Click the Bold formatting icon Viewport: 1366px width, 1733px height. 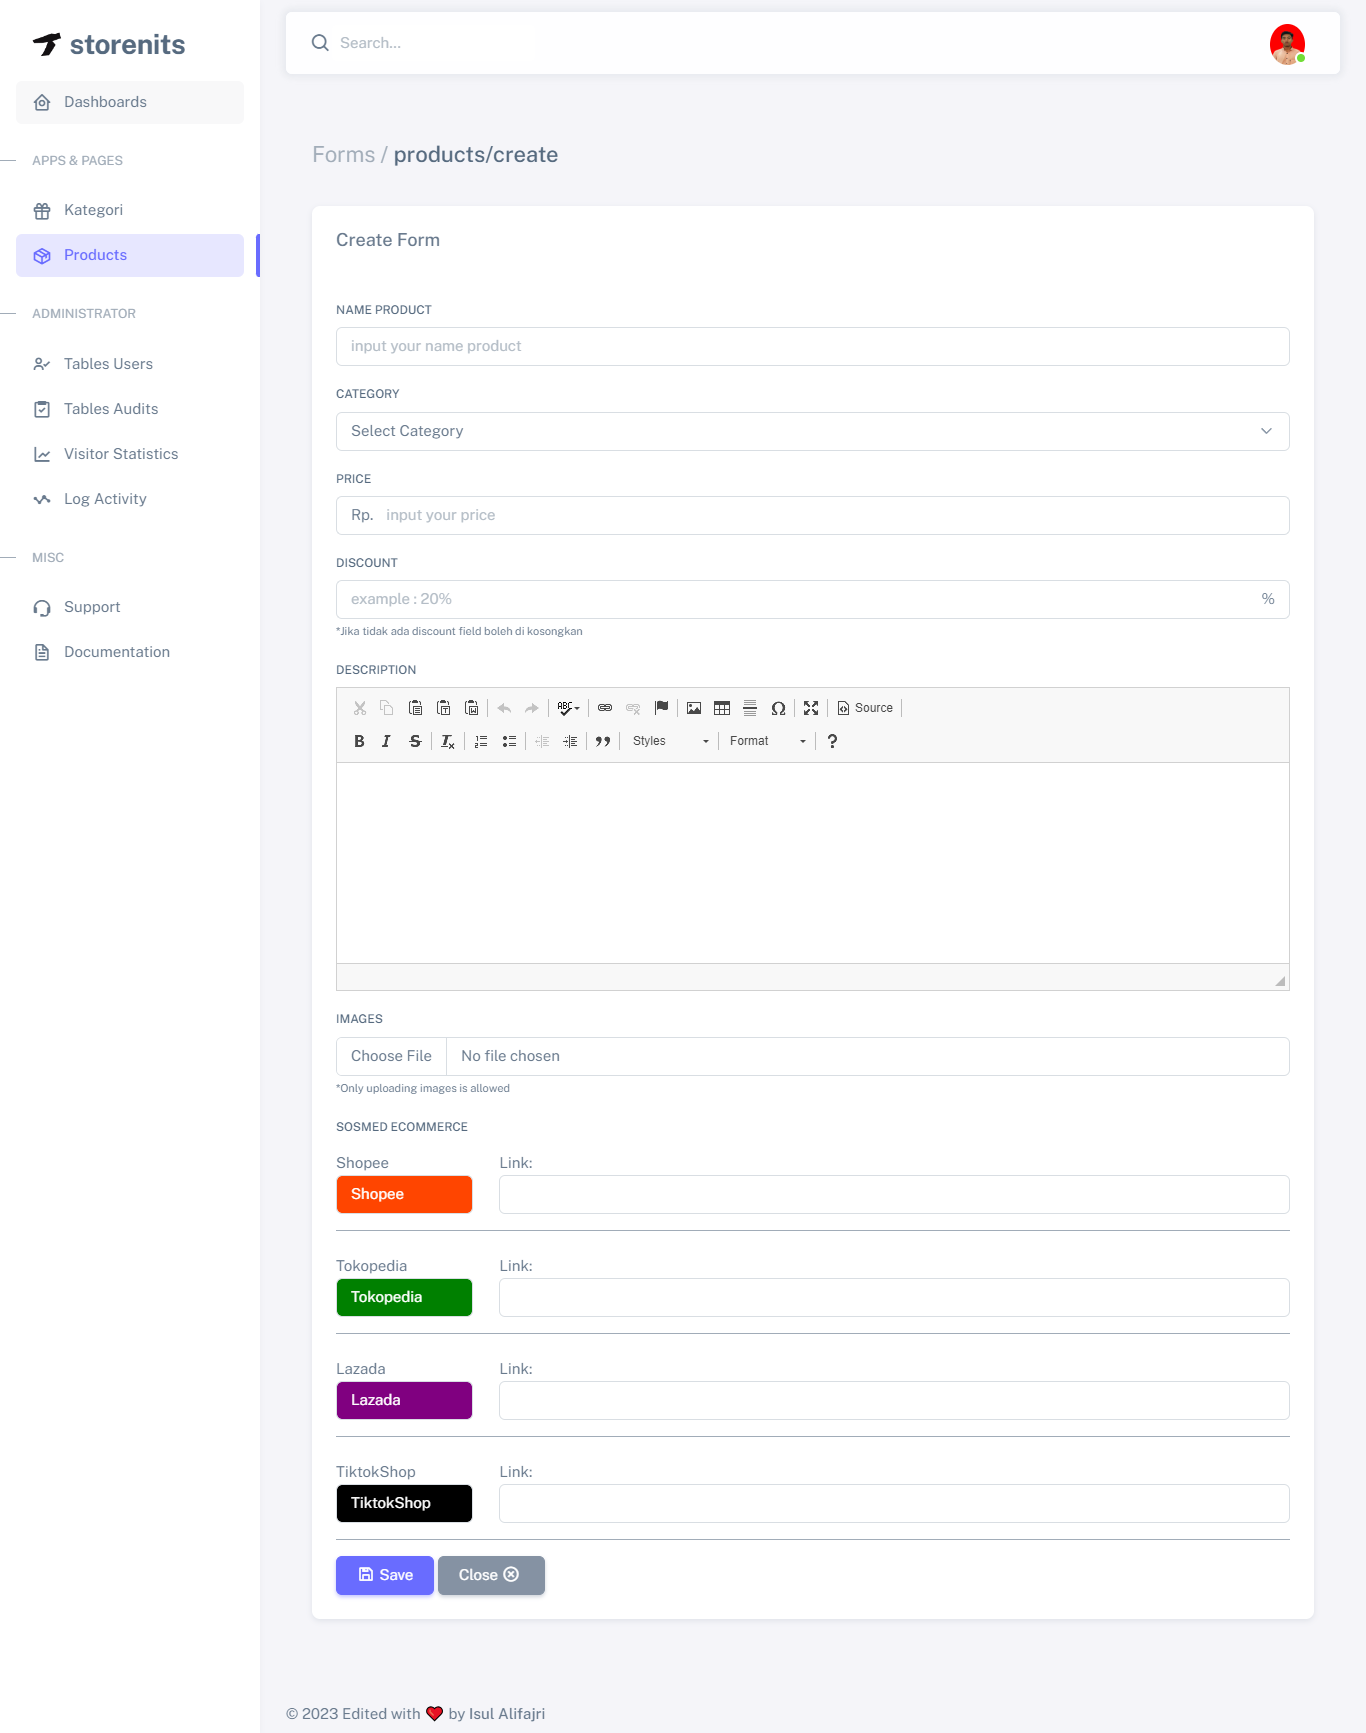(x=359, y=741)
